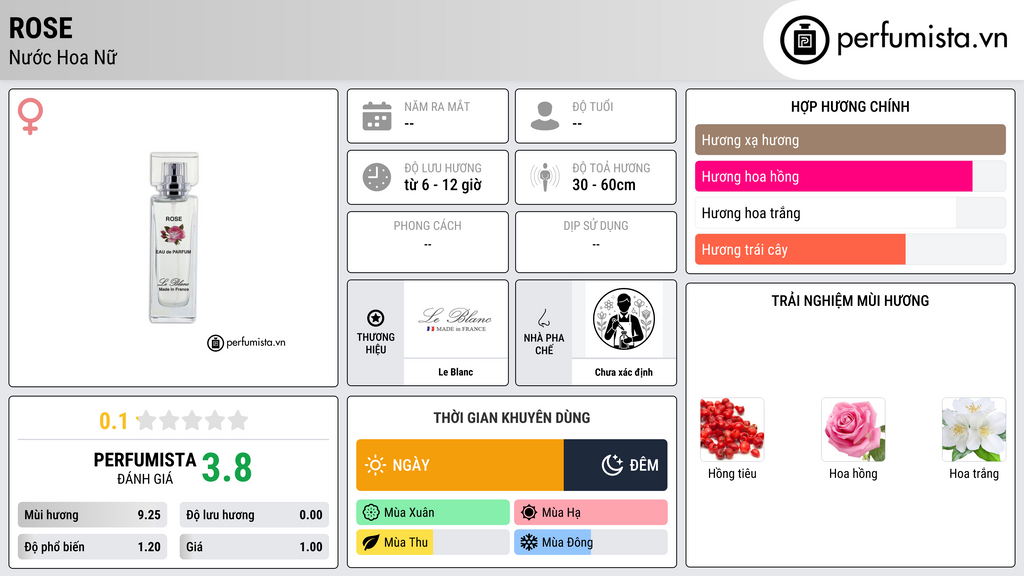Click the nose icon for Nhà pha chế

point(543,318)
